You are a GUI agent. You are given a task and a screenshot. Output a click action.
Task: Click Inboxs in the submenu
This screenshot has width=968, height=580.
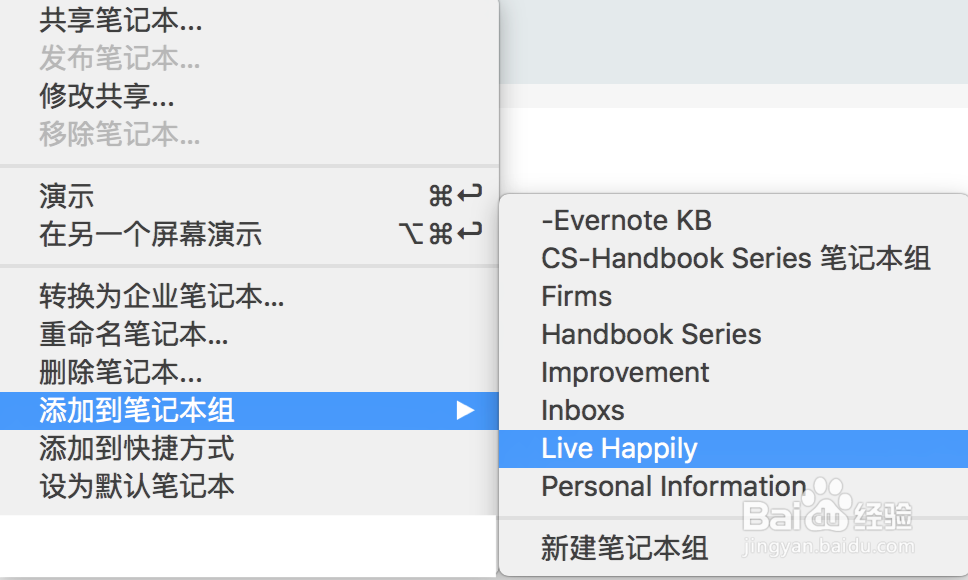coord(582,410)
